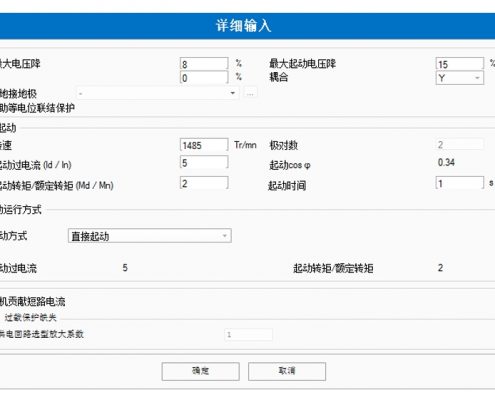Click the ellipsis browse button beside grounding dropdown
The height and width of the screenshot is (400, 495).
[x=250, y=93]
